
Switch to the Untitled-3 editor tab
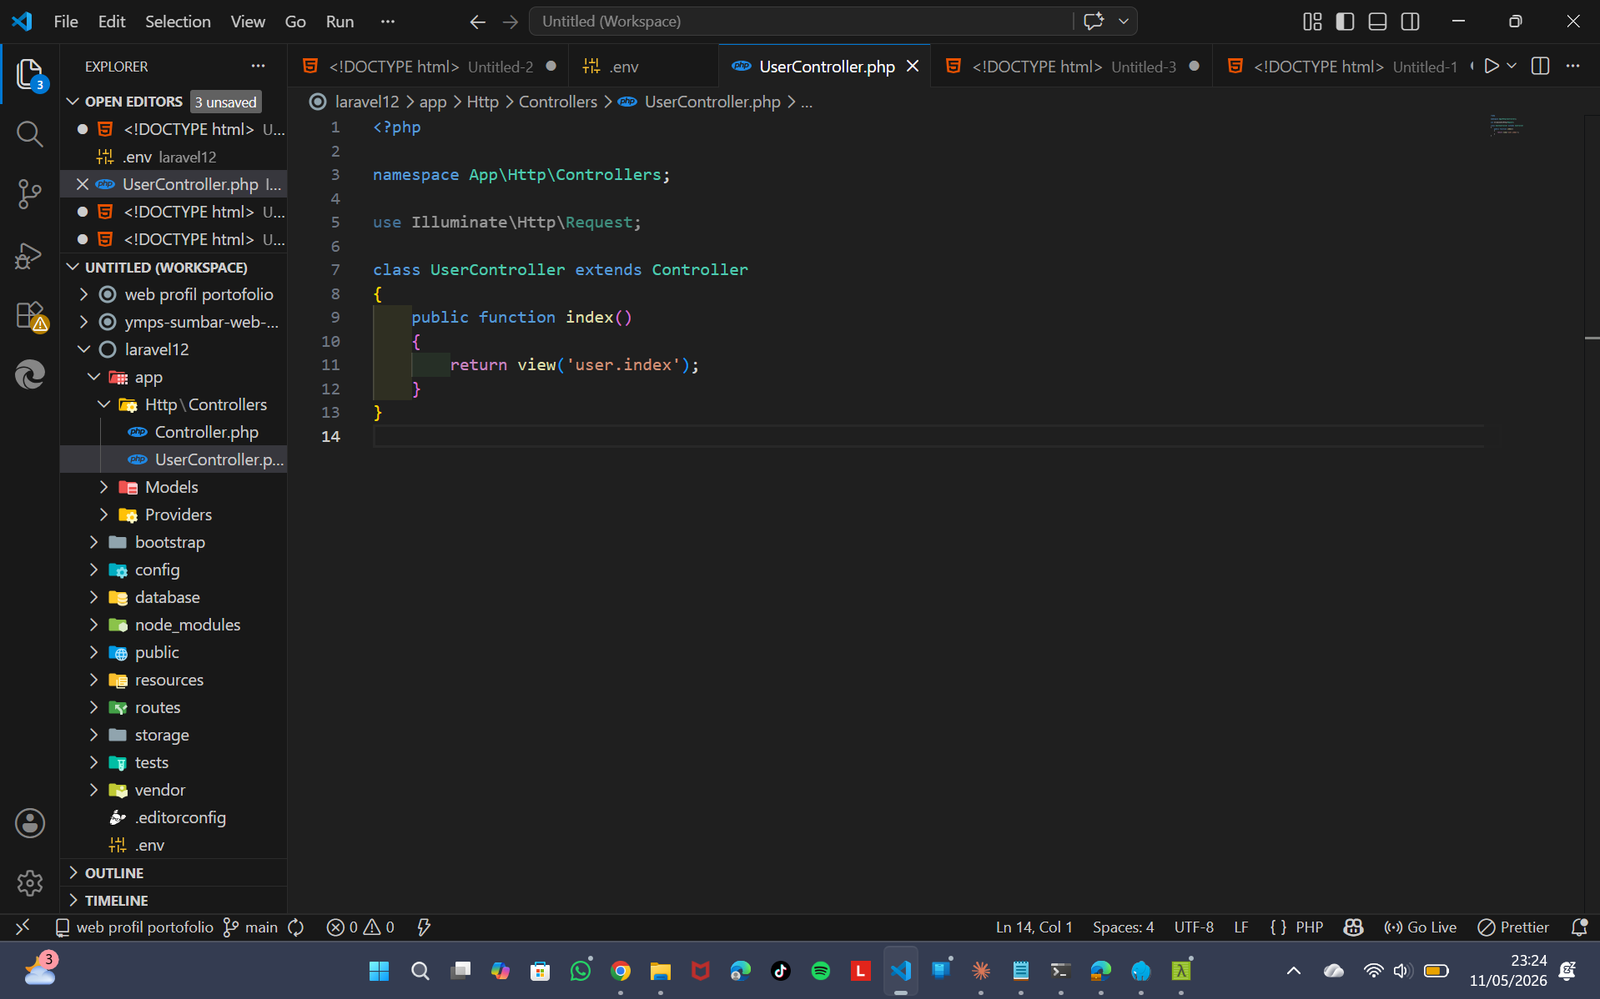pos(1072,66)
